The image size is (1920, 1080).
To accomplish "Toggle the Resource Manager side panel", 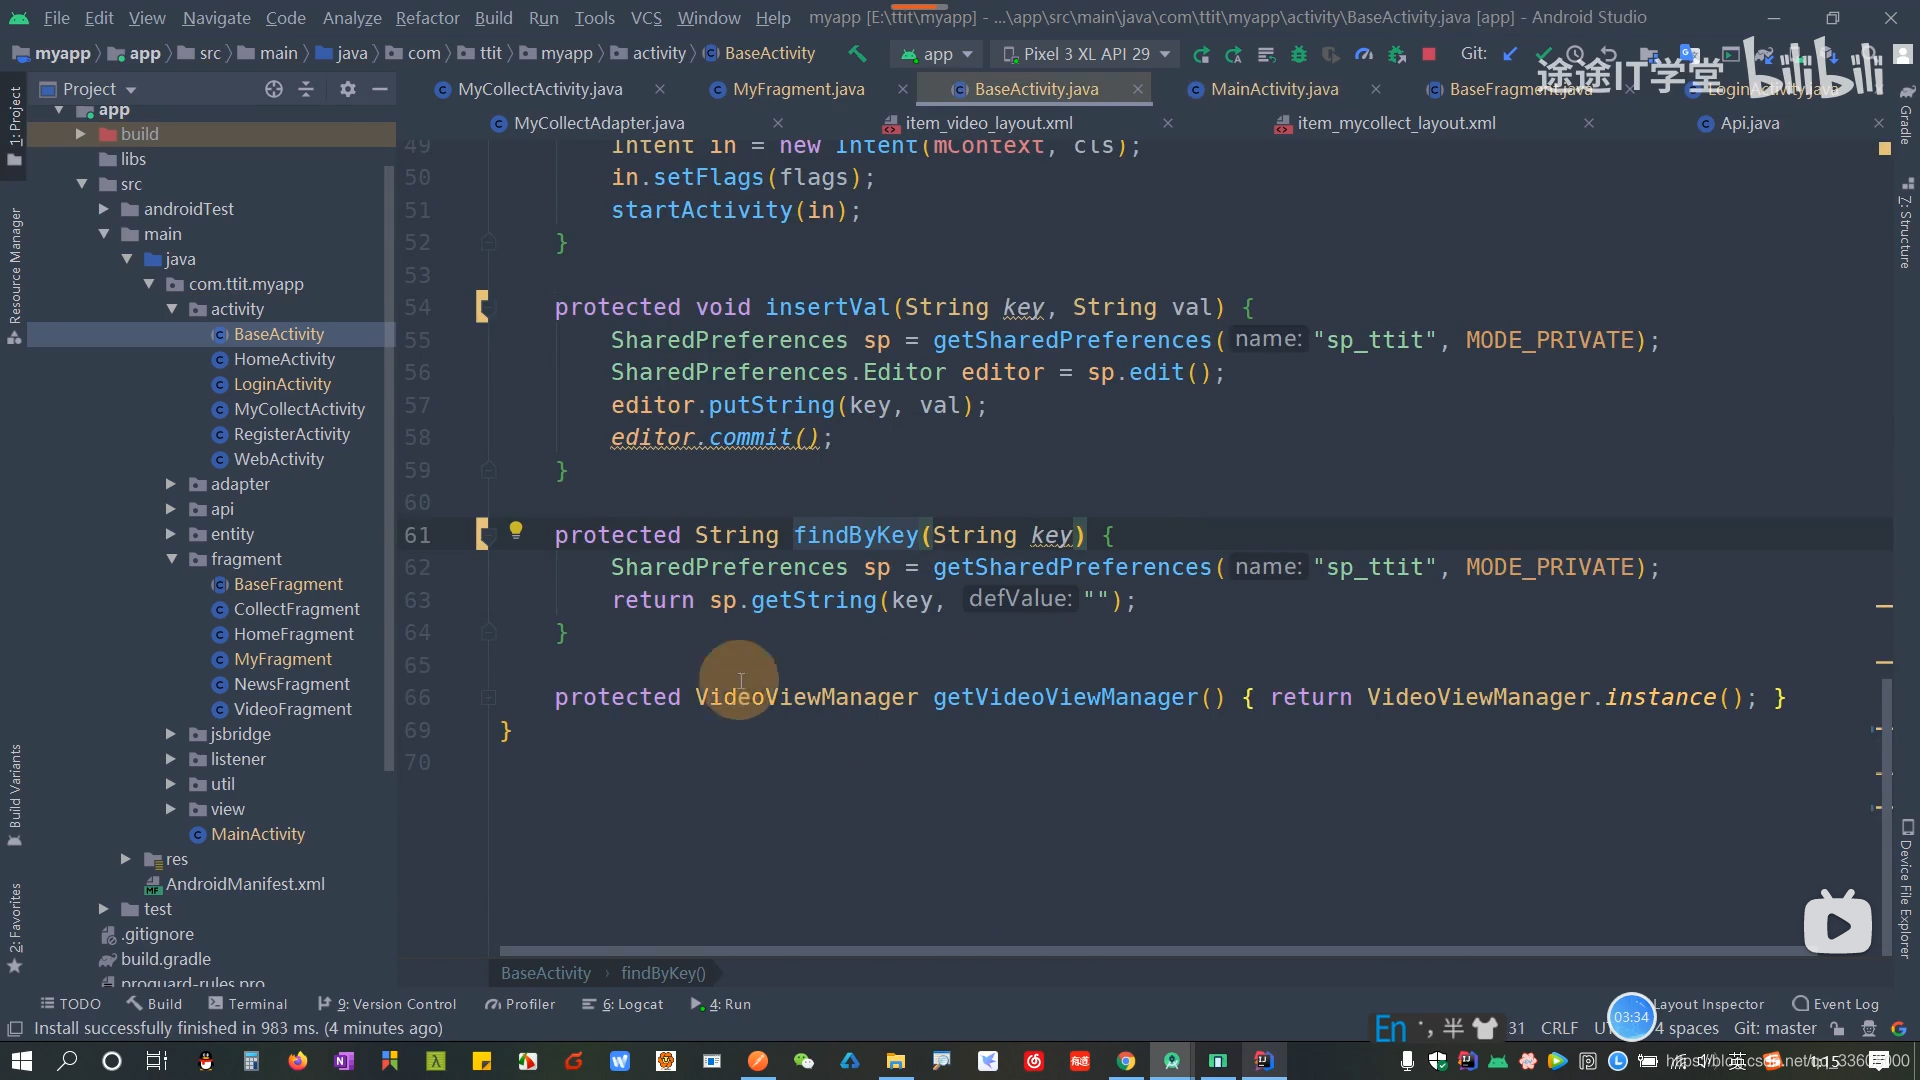I will tap(15, 275).
